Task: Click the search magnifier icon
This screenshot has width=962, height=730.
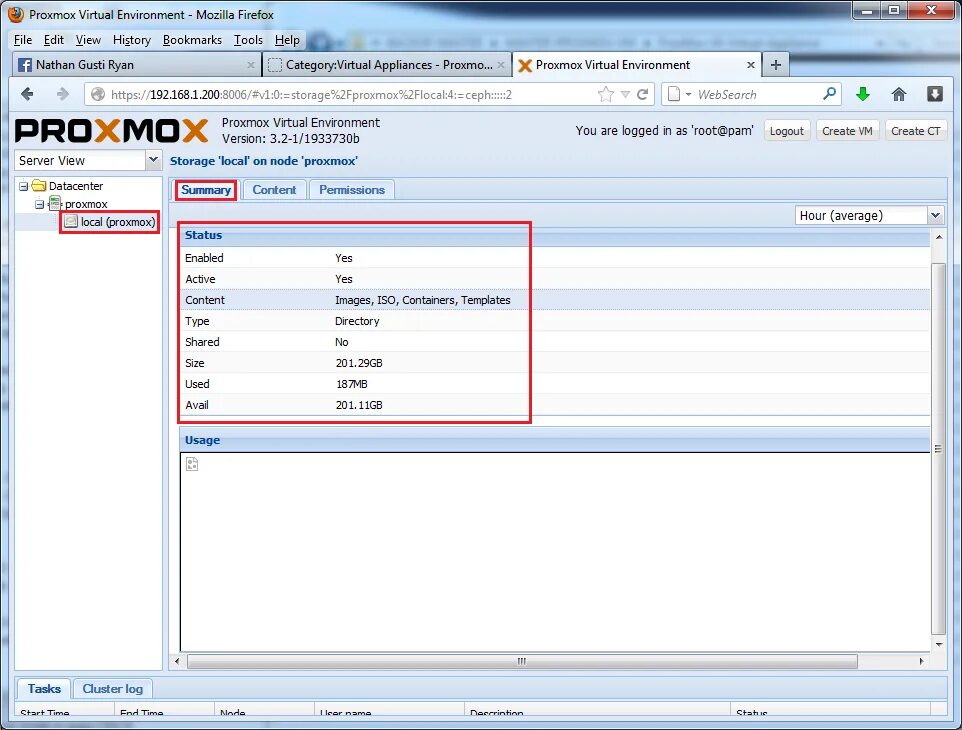Action: point(829,94)
